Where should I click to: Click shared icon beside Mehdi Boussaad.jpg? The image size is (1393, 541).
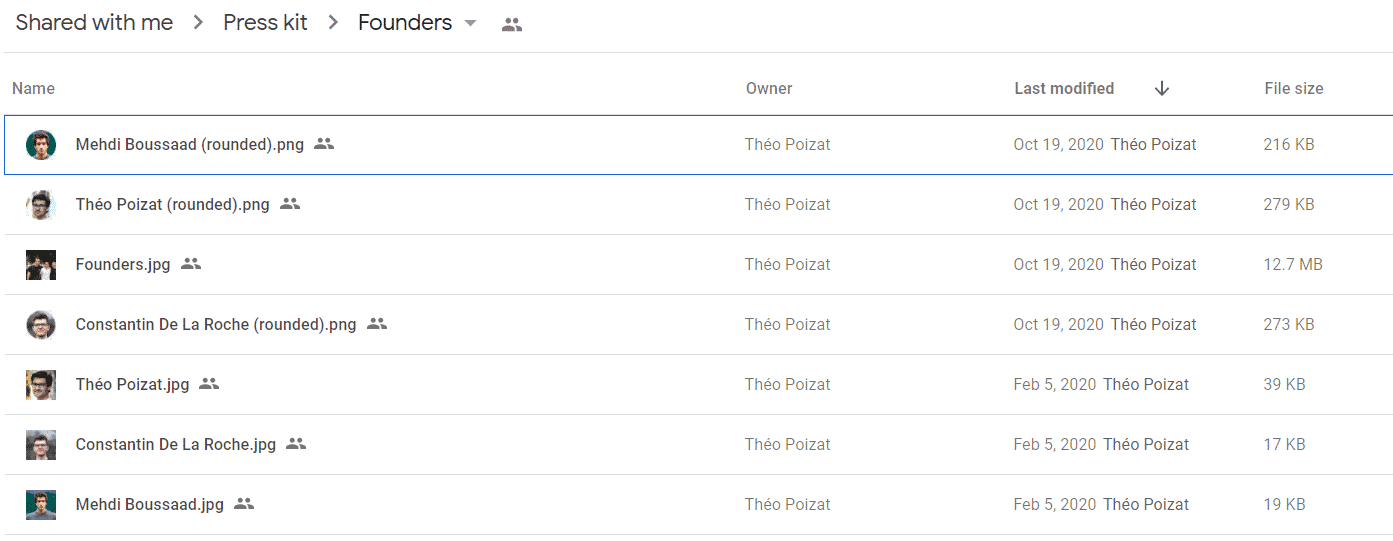tap(244, 504)
